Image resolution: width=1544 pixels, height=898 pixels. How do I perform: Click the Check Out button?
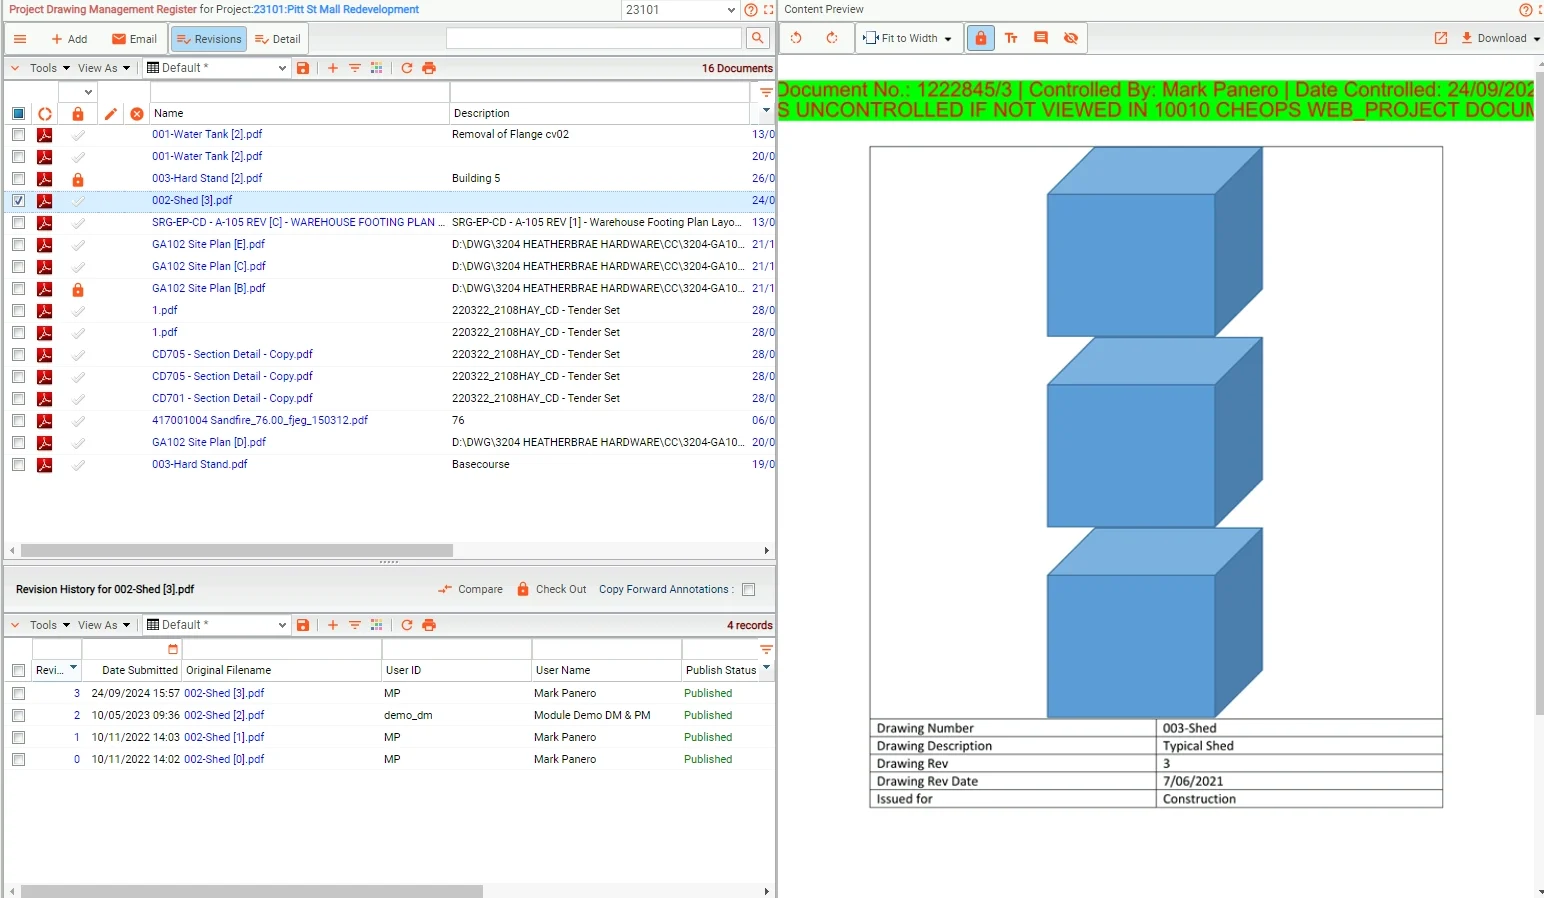coord(551,590)
